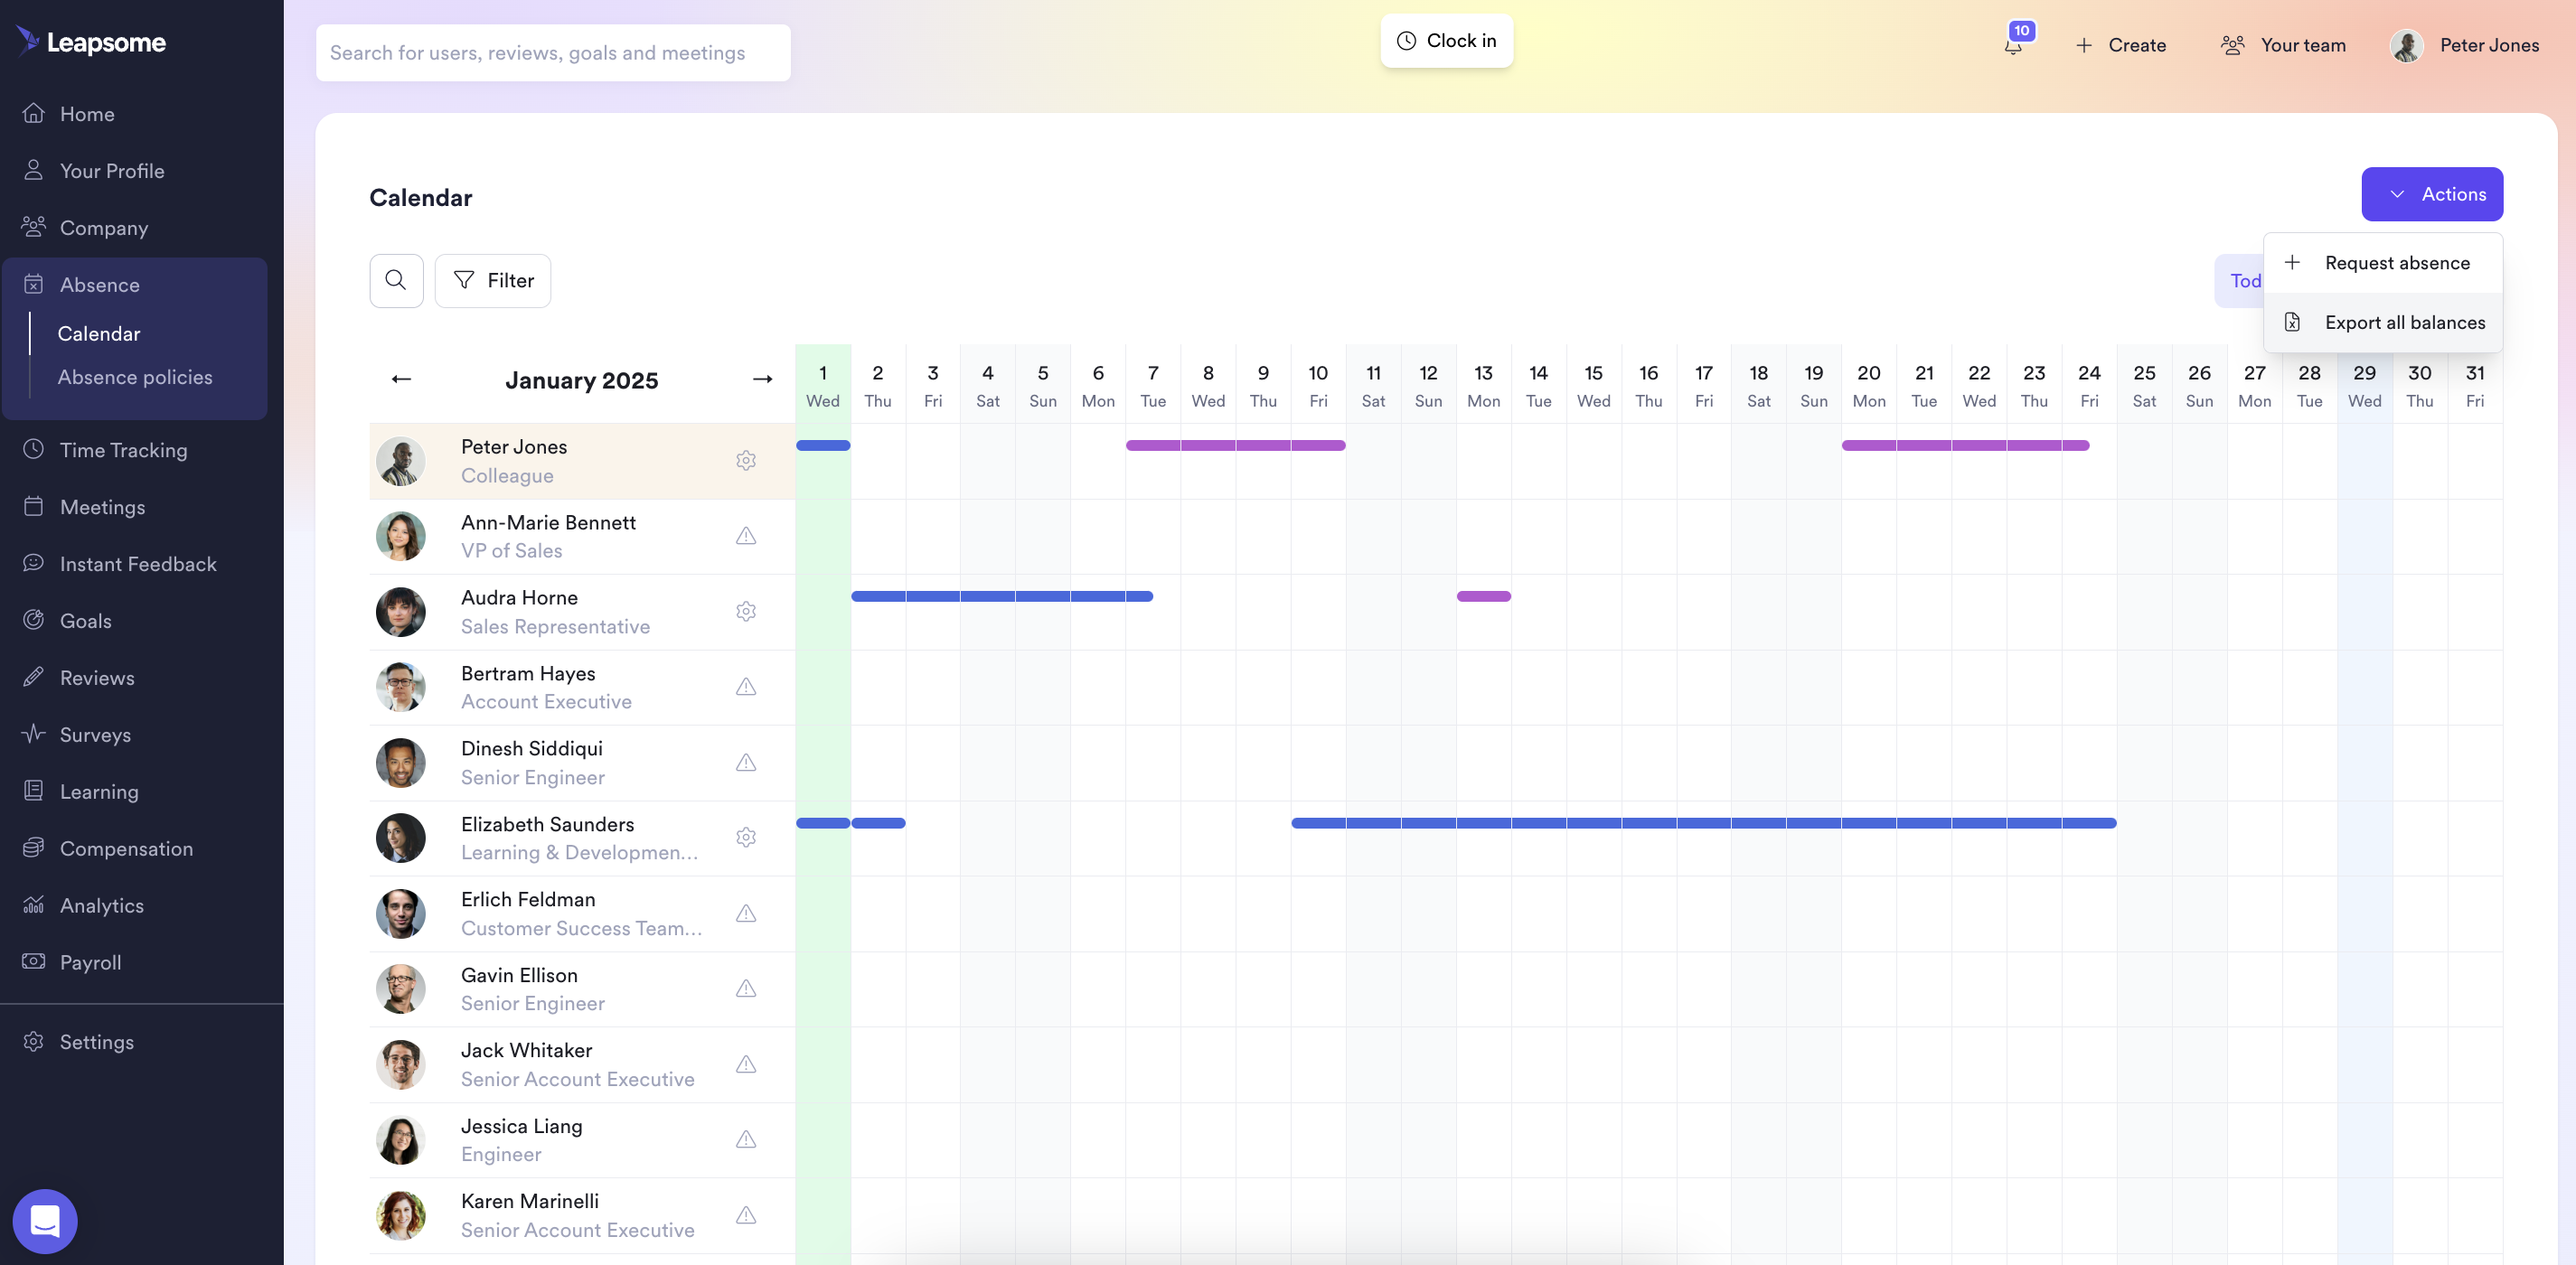The image size is (2576, 1265).
Task: Advance to next month arrow
Action: click(762, 379)
